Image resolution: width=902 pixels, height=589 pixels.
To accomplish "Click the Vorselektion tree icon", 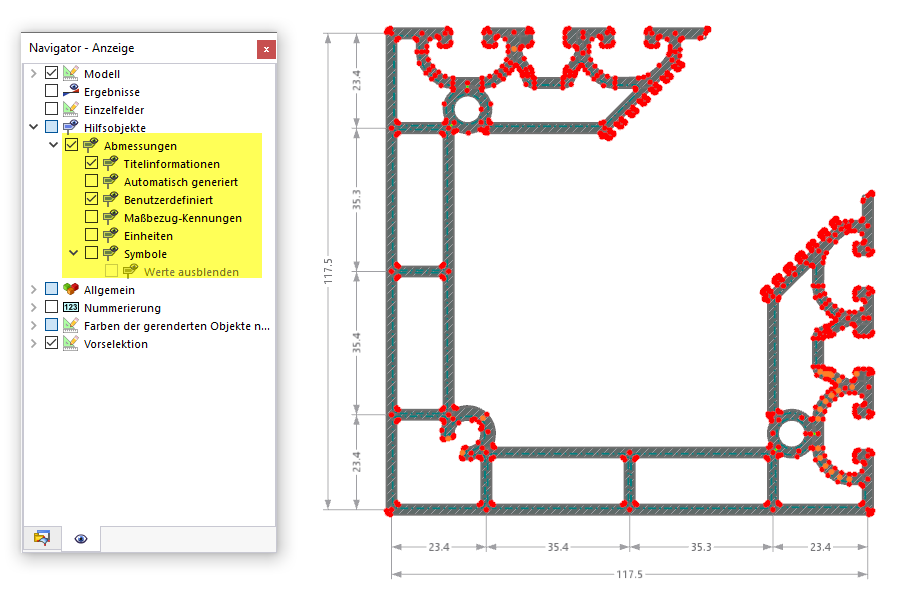I will pyautogui.click(x=71, y=343).
